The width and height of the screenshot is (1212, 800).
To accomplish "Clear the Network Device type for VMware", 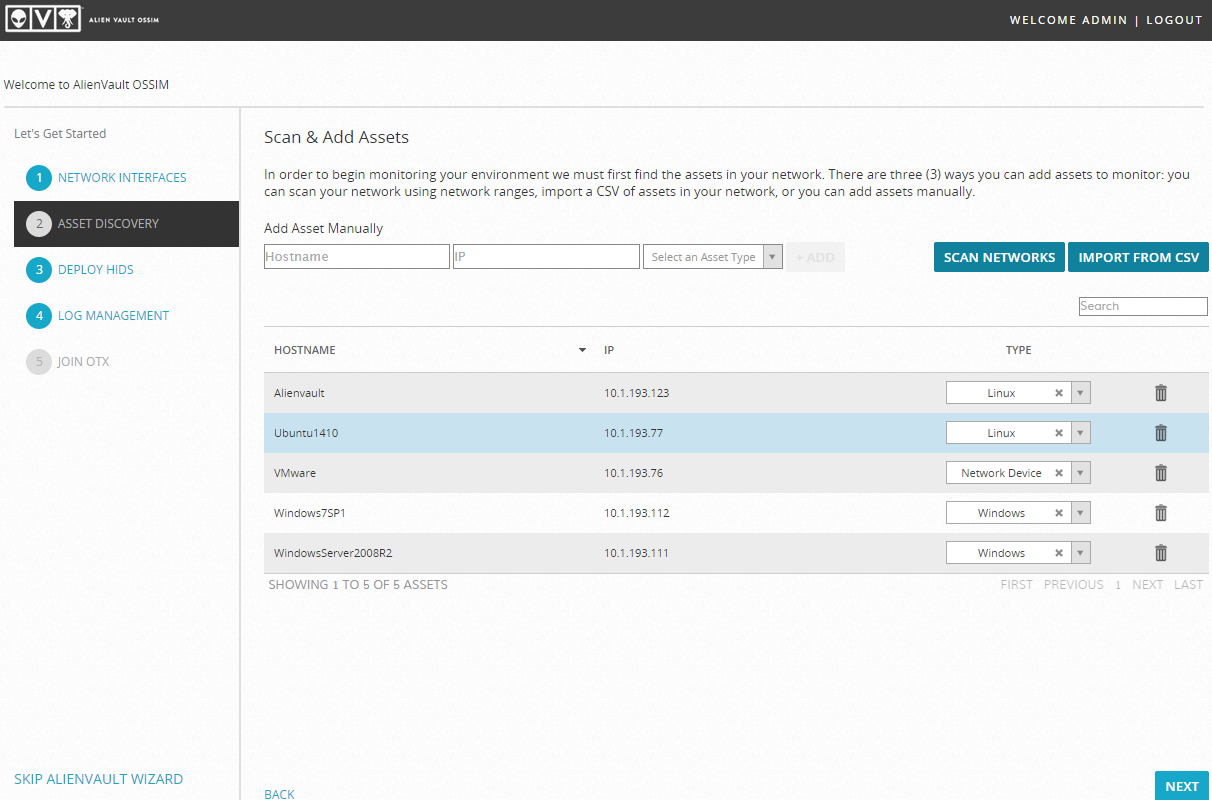I will pos(1059,473).
